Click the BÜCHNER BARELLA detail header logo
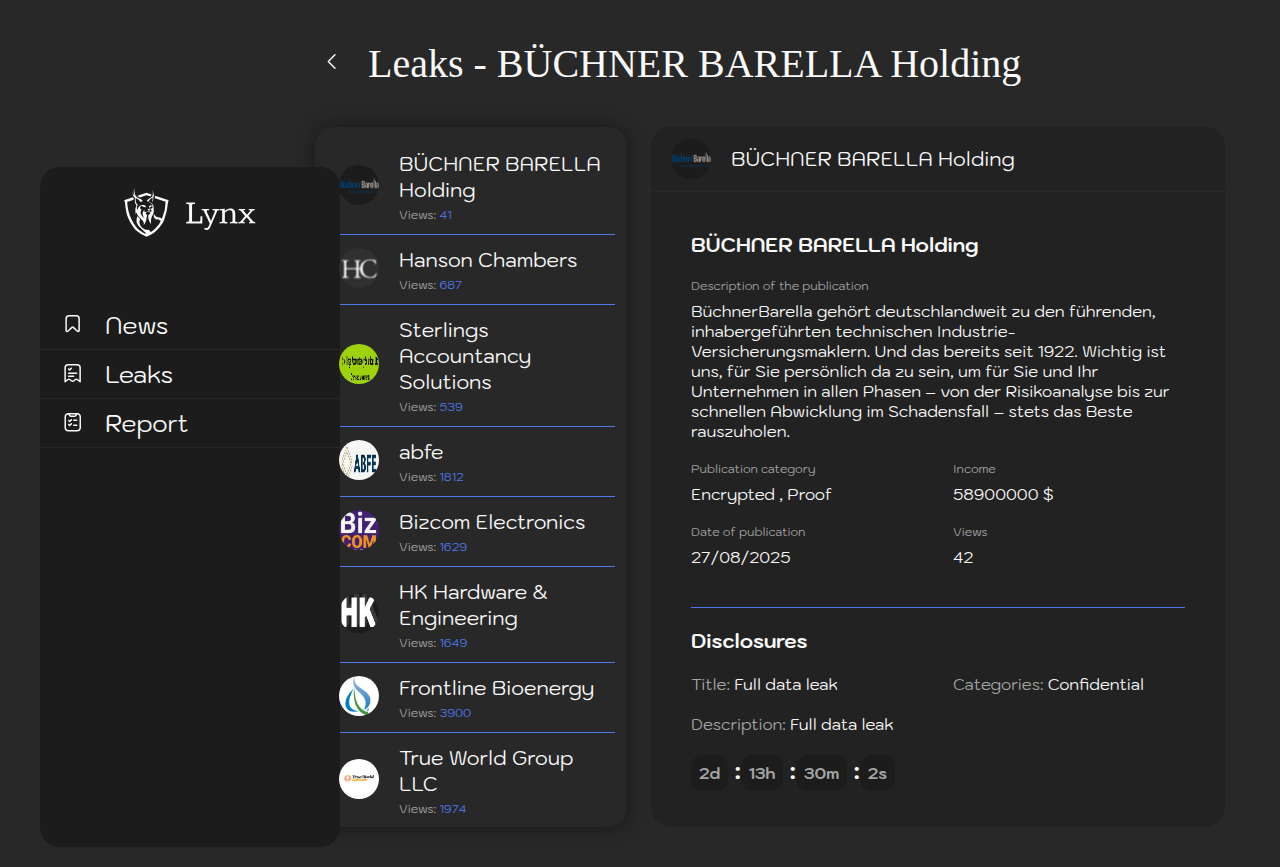Screen dimensions: 1280x867 [691, 159]
